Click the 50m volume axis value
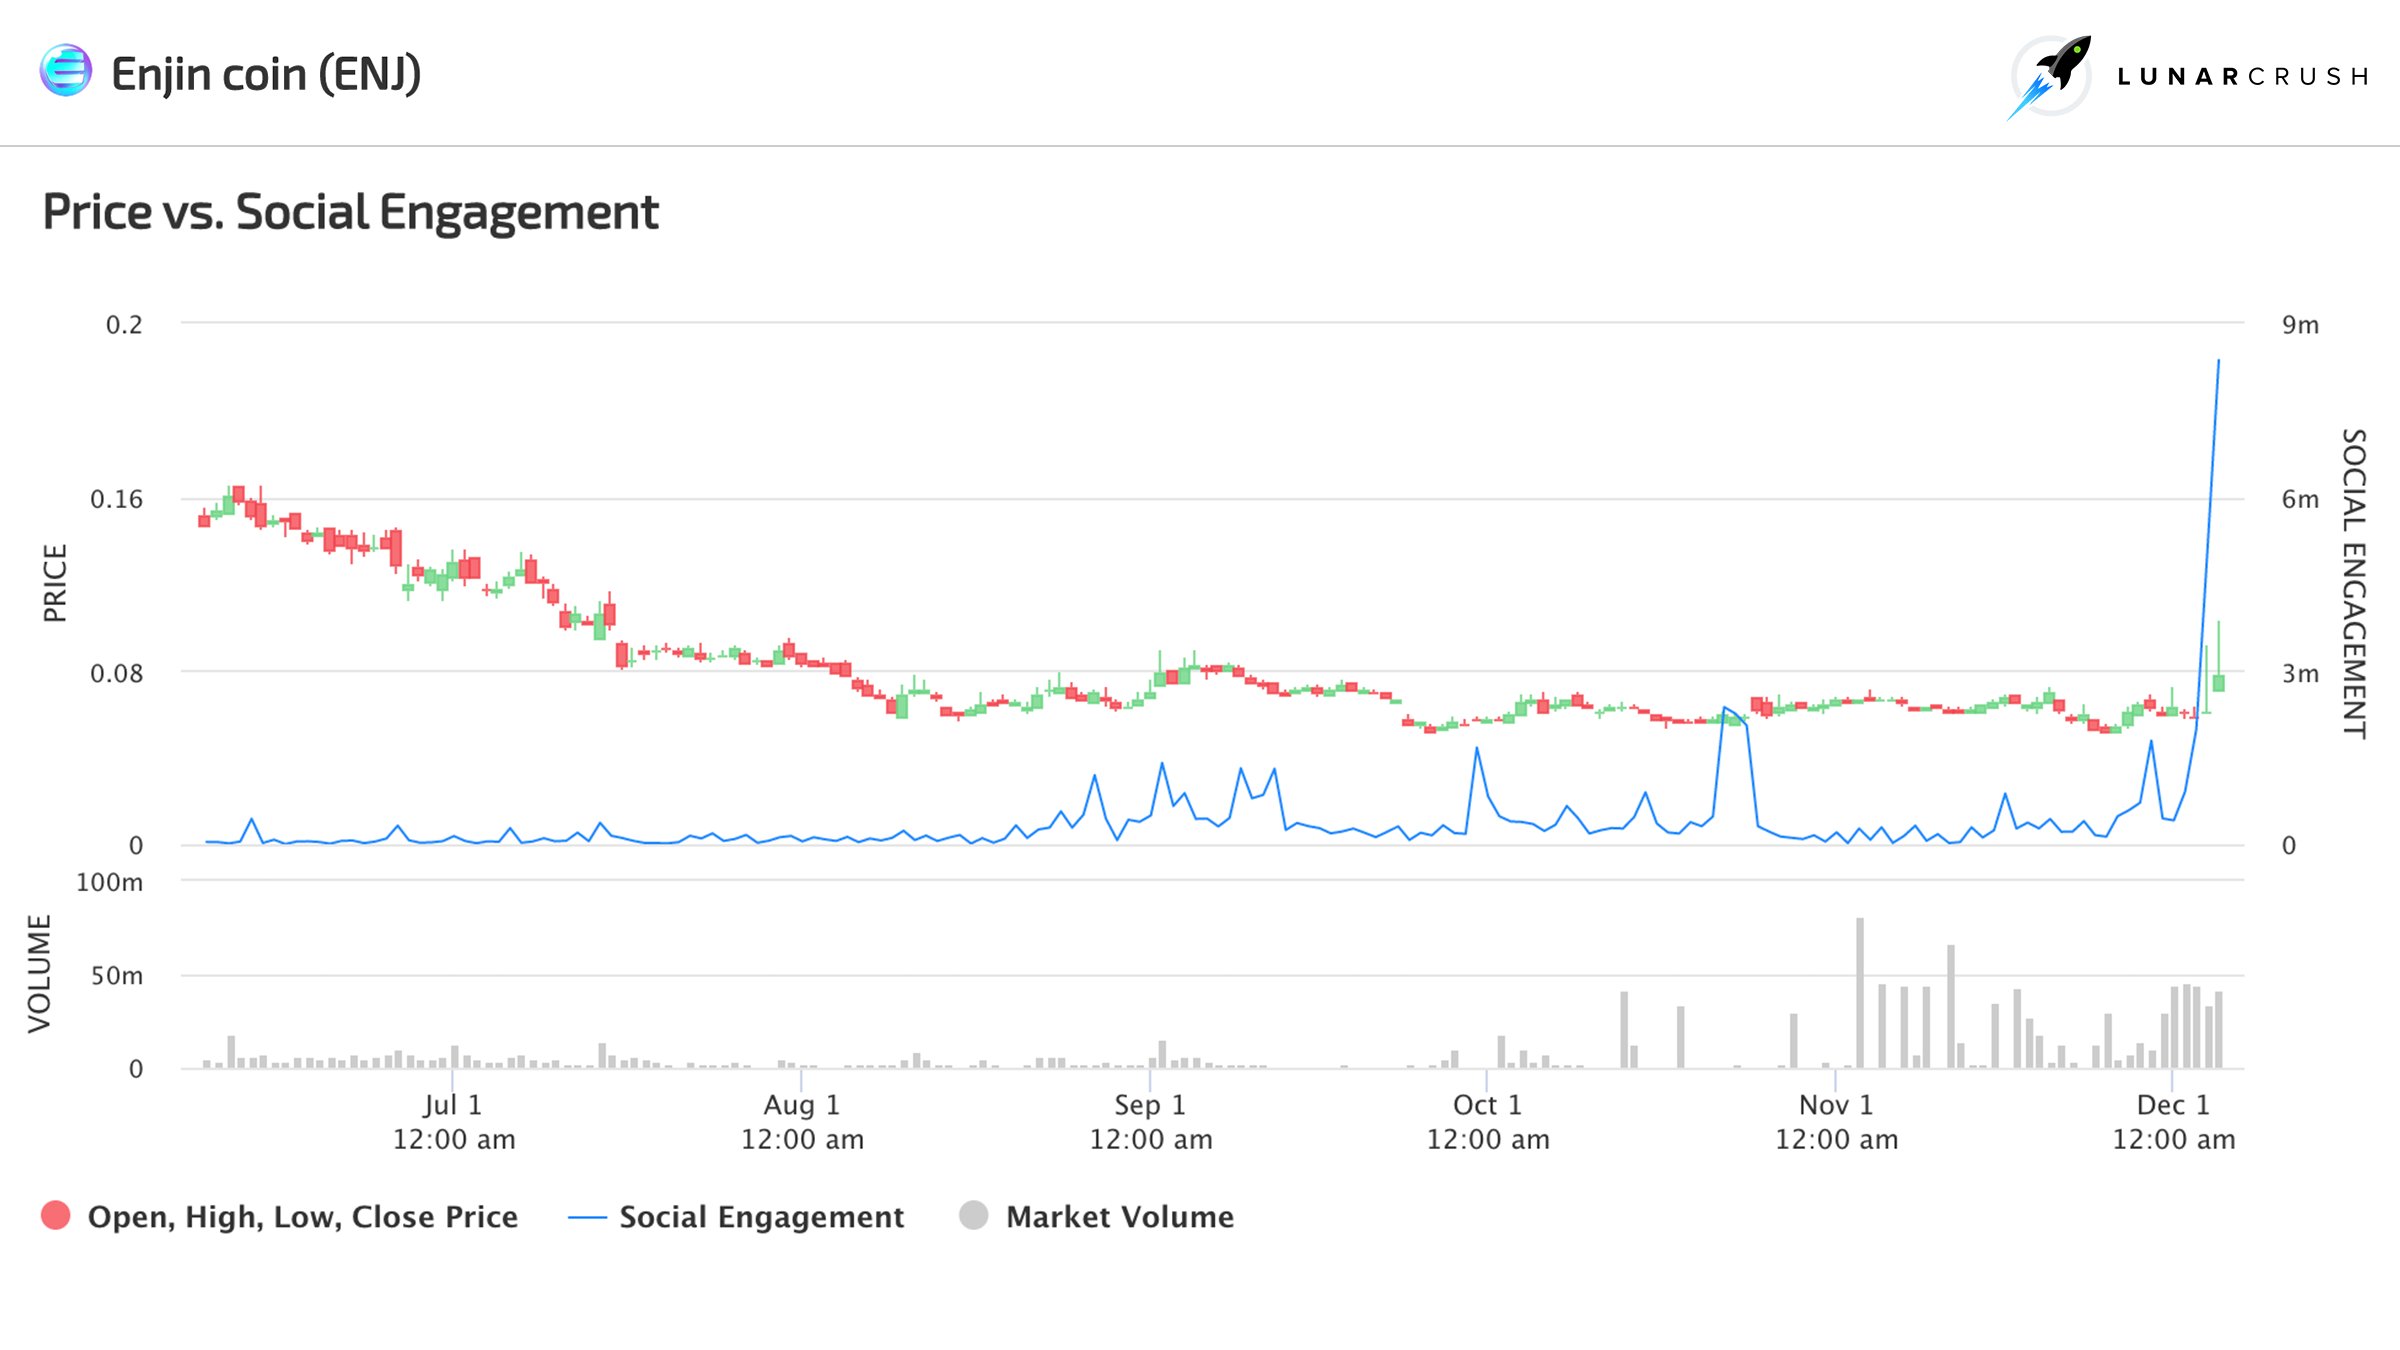 (x=116, y=975)
